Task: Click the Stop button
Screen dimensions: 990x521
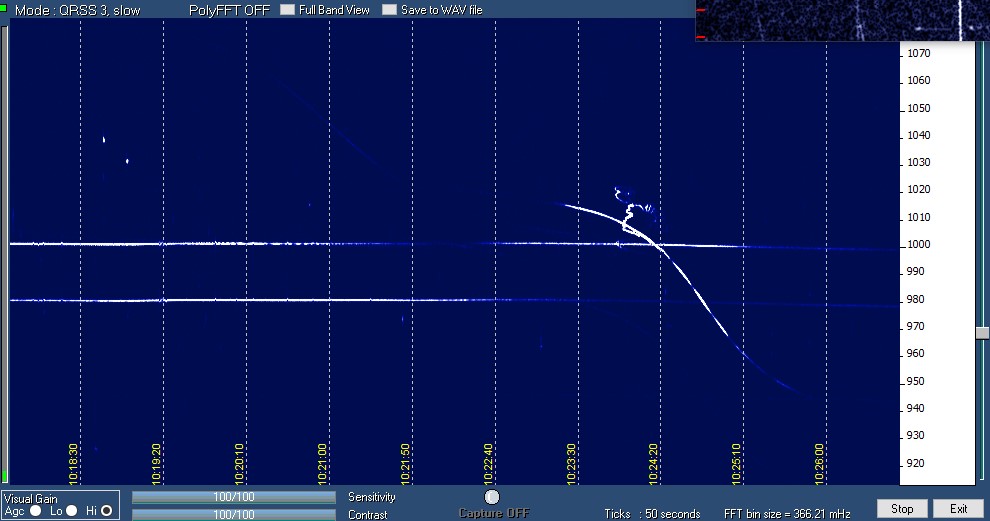Action: pos(902,508)
